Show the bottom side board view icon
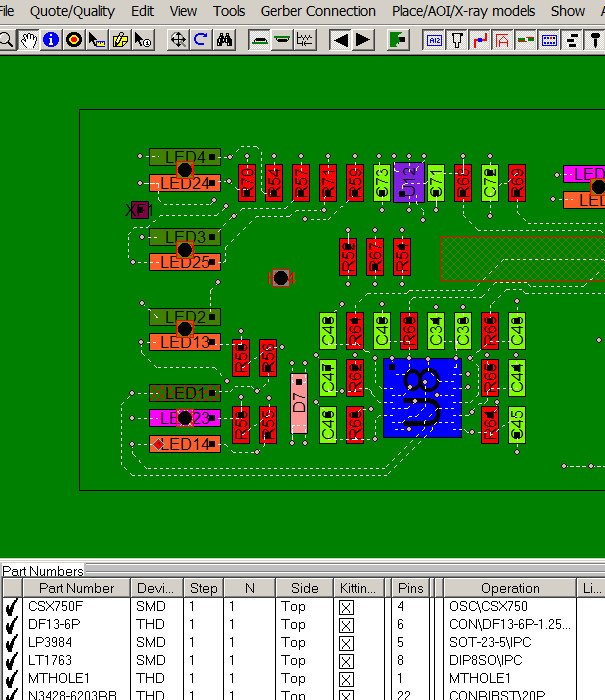605x700 pixels. pyautogui.click(x=282, y=40)
